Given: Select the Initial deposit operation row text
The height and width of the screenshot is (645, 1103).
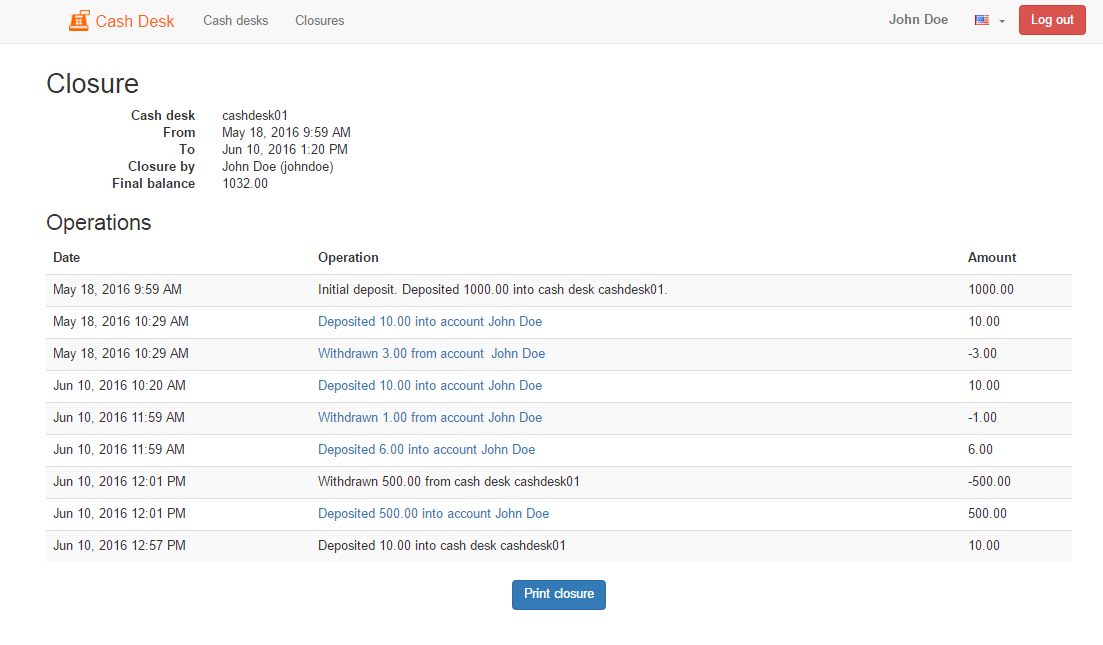Looking at the screenshot, I should coord(492,290).
